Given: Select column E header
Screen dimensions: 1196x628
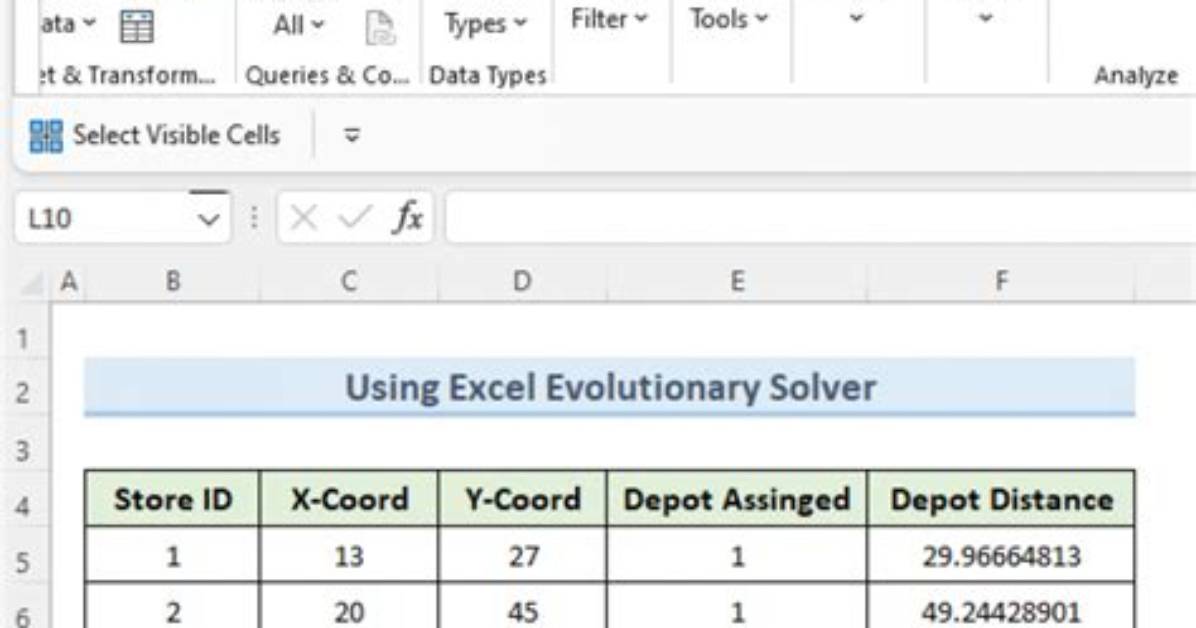Looking at the screenshot, I should pyautogui.click(x=737, y=282).
